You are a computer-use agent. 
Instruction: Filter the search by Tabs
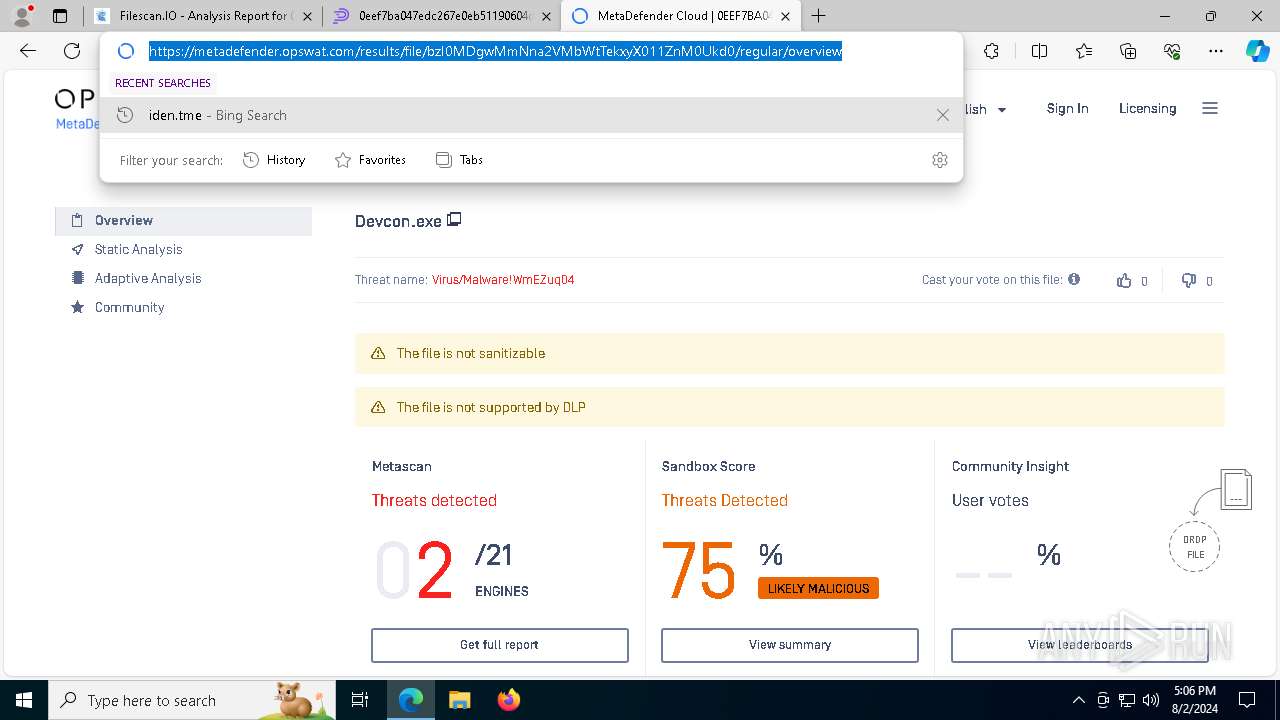(x=459, y=160)
